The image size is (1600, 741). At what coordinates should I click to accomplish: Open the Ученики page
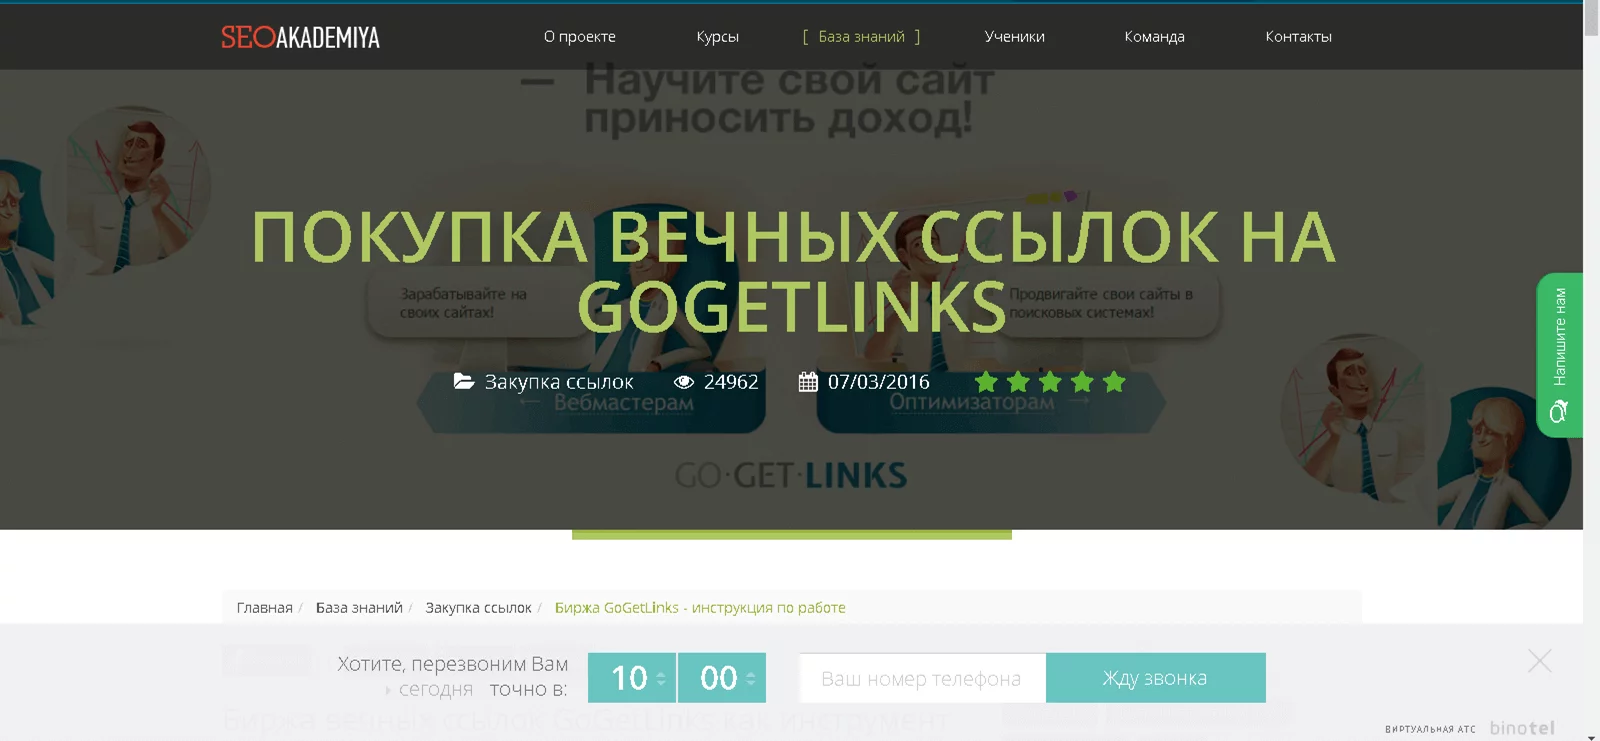coord(1015,37)
